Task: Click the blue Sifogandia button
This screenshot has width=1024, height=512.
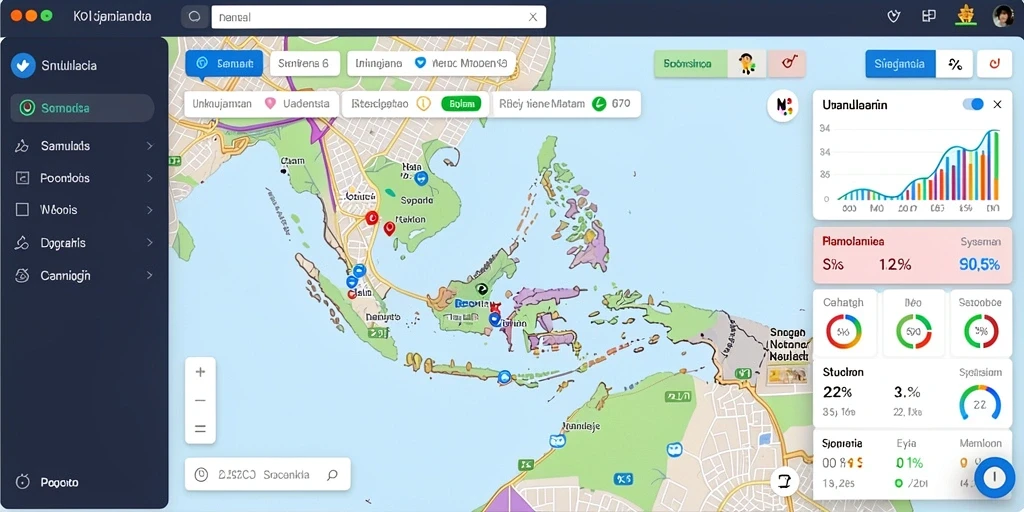Action: tap(901, 64)
